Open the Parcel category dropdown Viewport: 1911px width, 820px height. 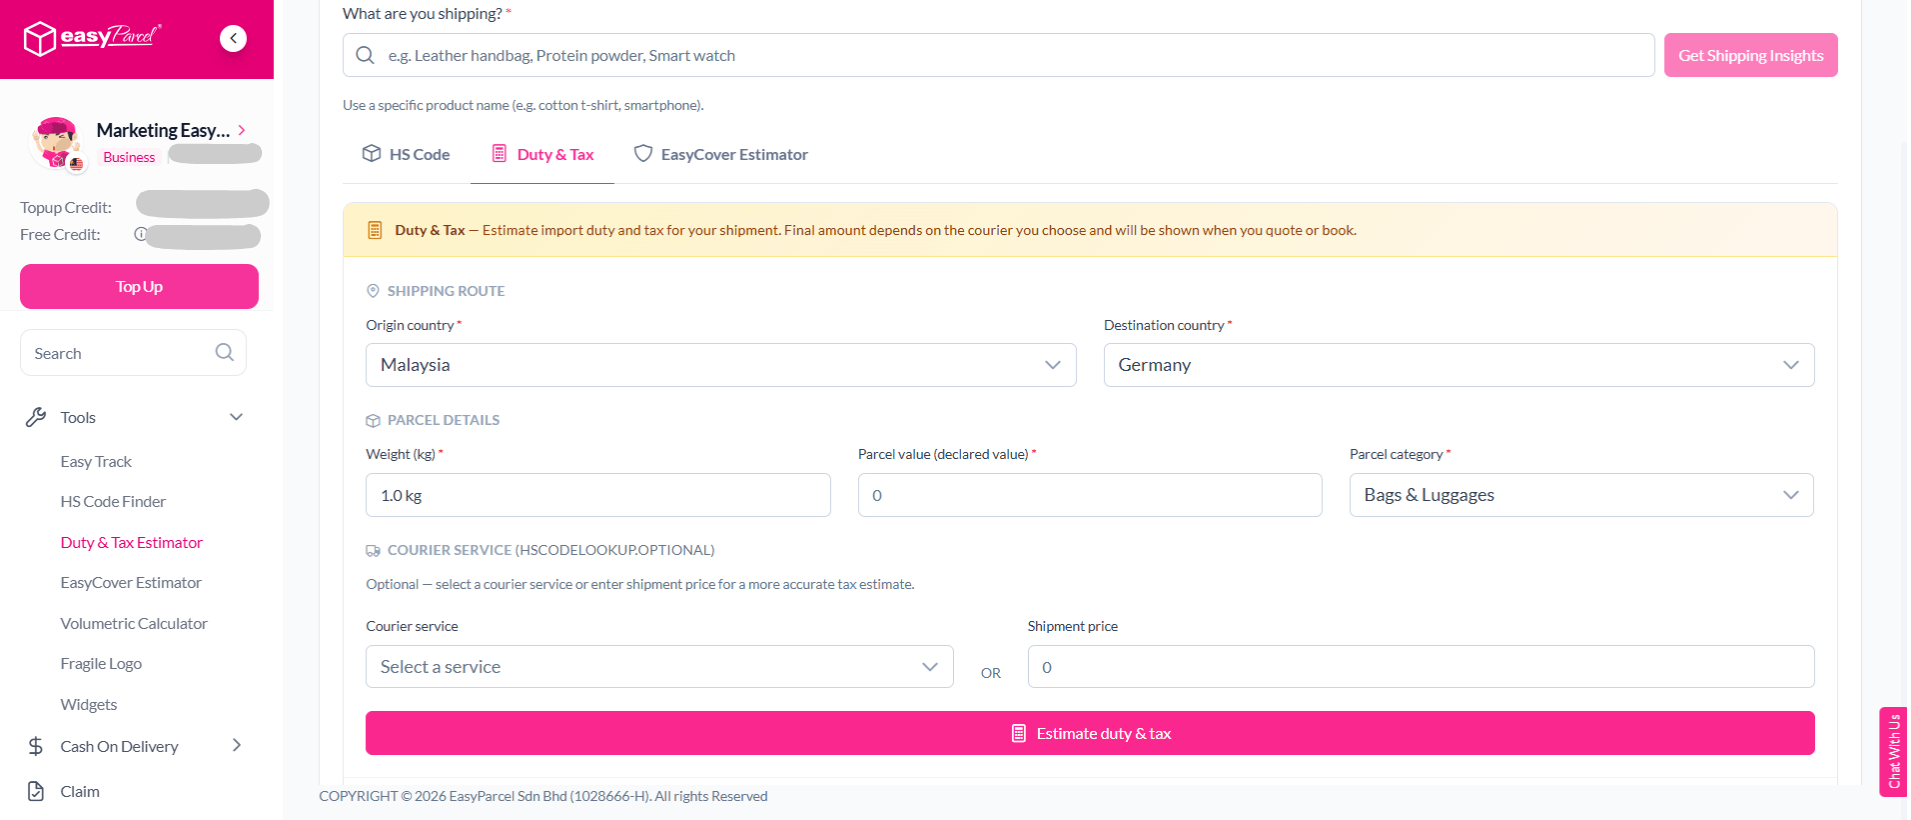click(1582, 495)
